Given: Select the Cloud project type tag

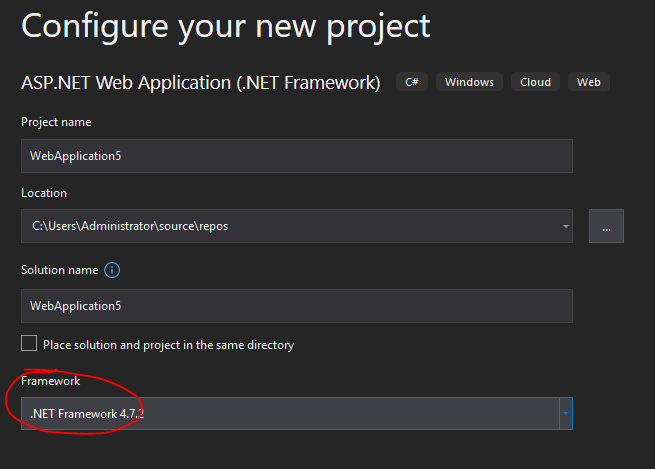Looking at the screenshot, I should pos(535,82).
